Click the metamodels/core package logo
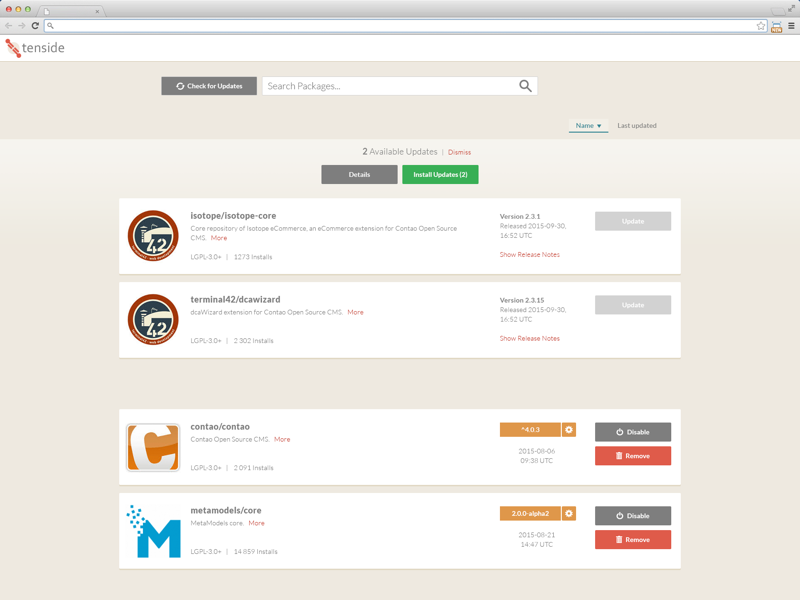This screenshot has height=600, width=800. [x=153, y=531]
